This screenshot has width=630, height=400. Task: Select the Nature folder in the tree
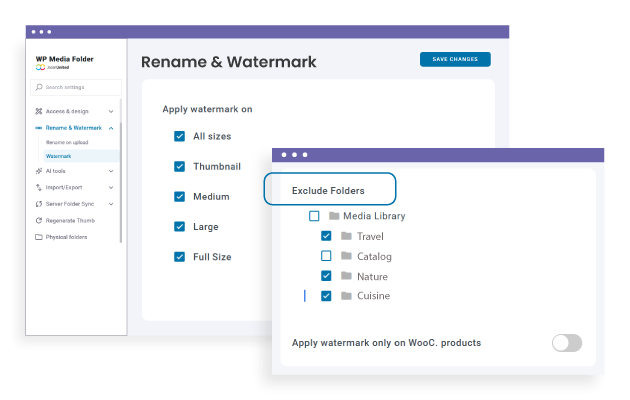[371, 276]
